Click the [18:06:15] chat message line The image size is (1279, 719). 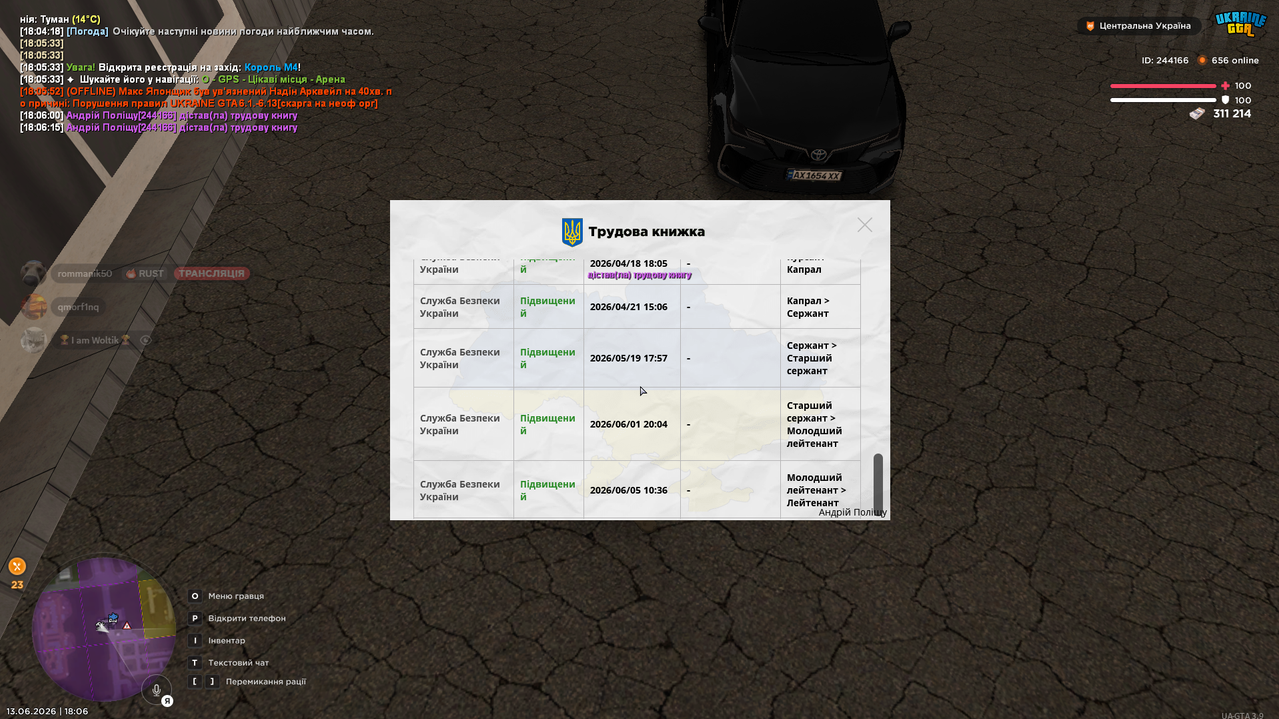158,127
